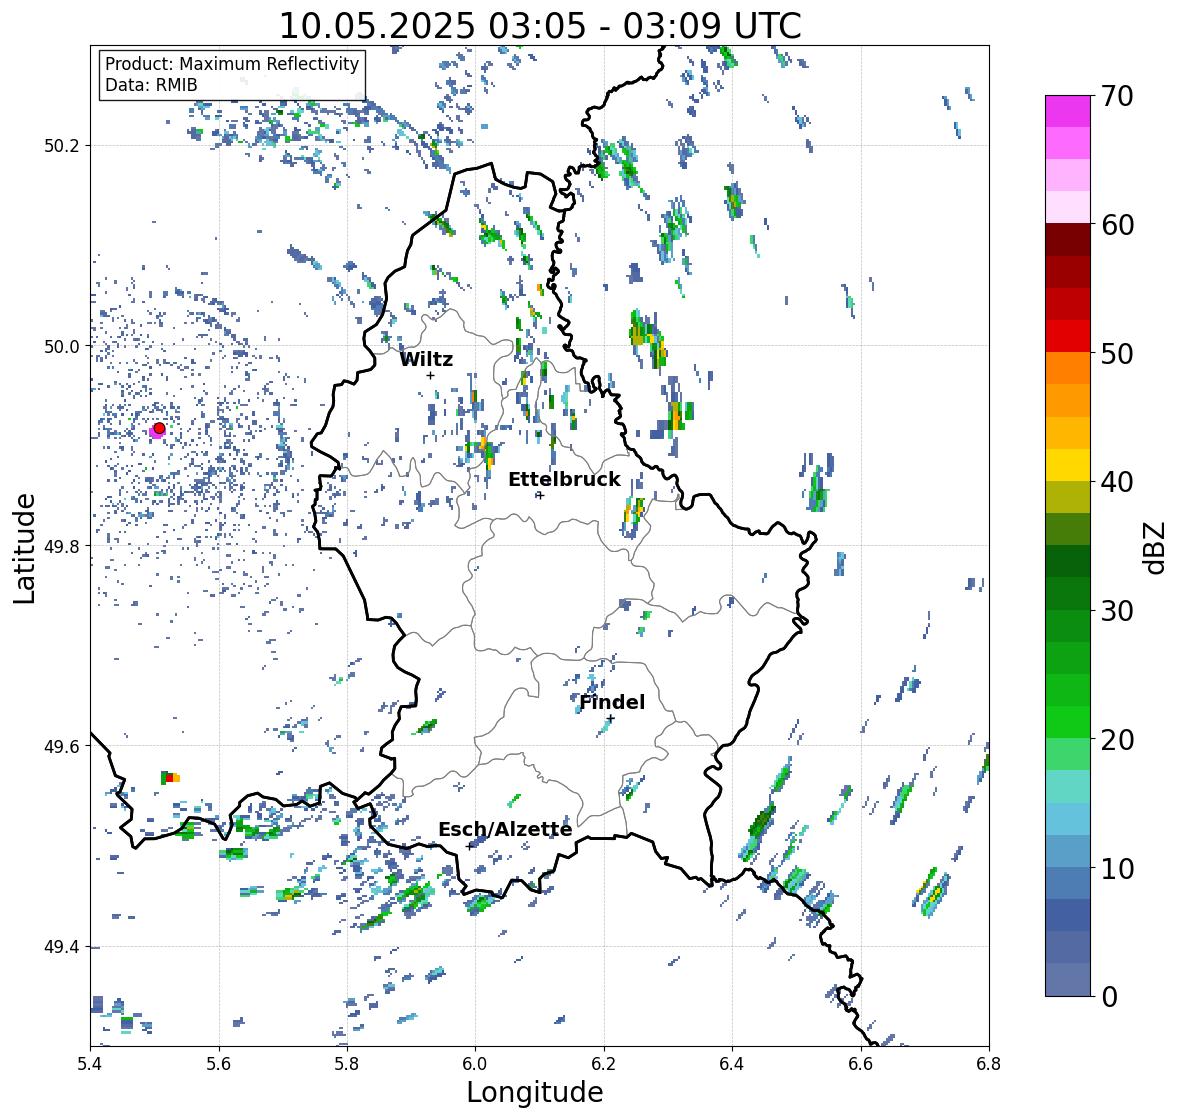Click the Findel station cross marker

[x=611, y=719]
